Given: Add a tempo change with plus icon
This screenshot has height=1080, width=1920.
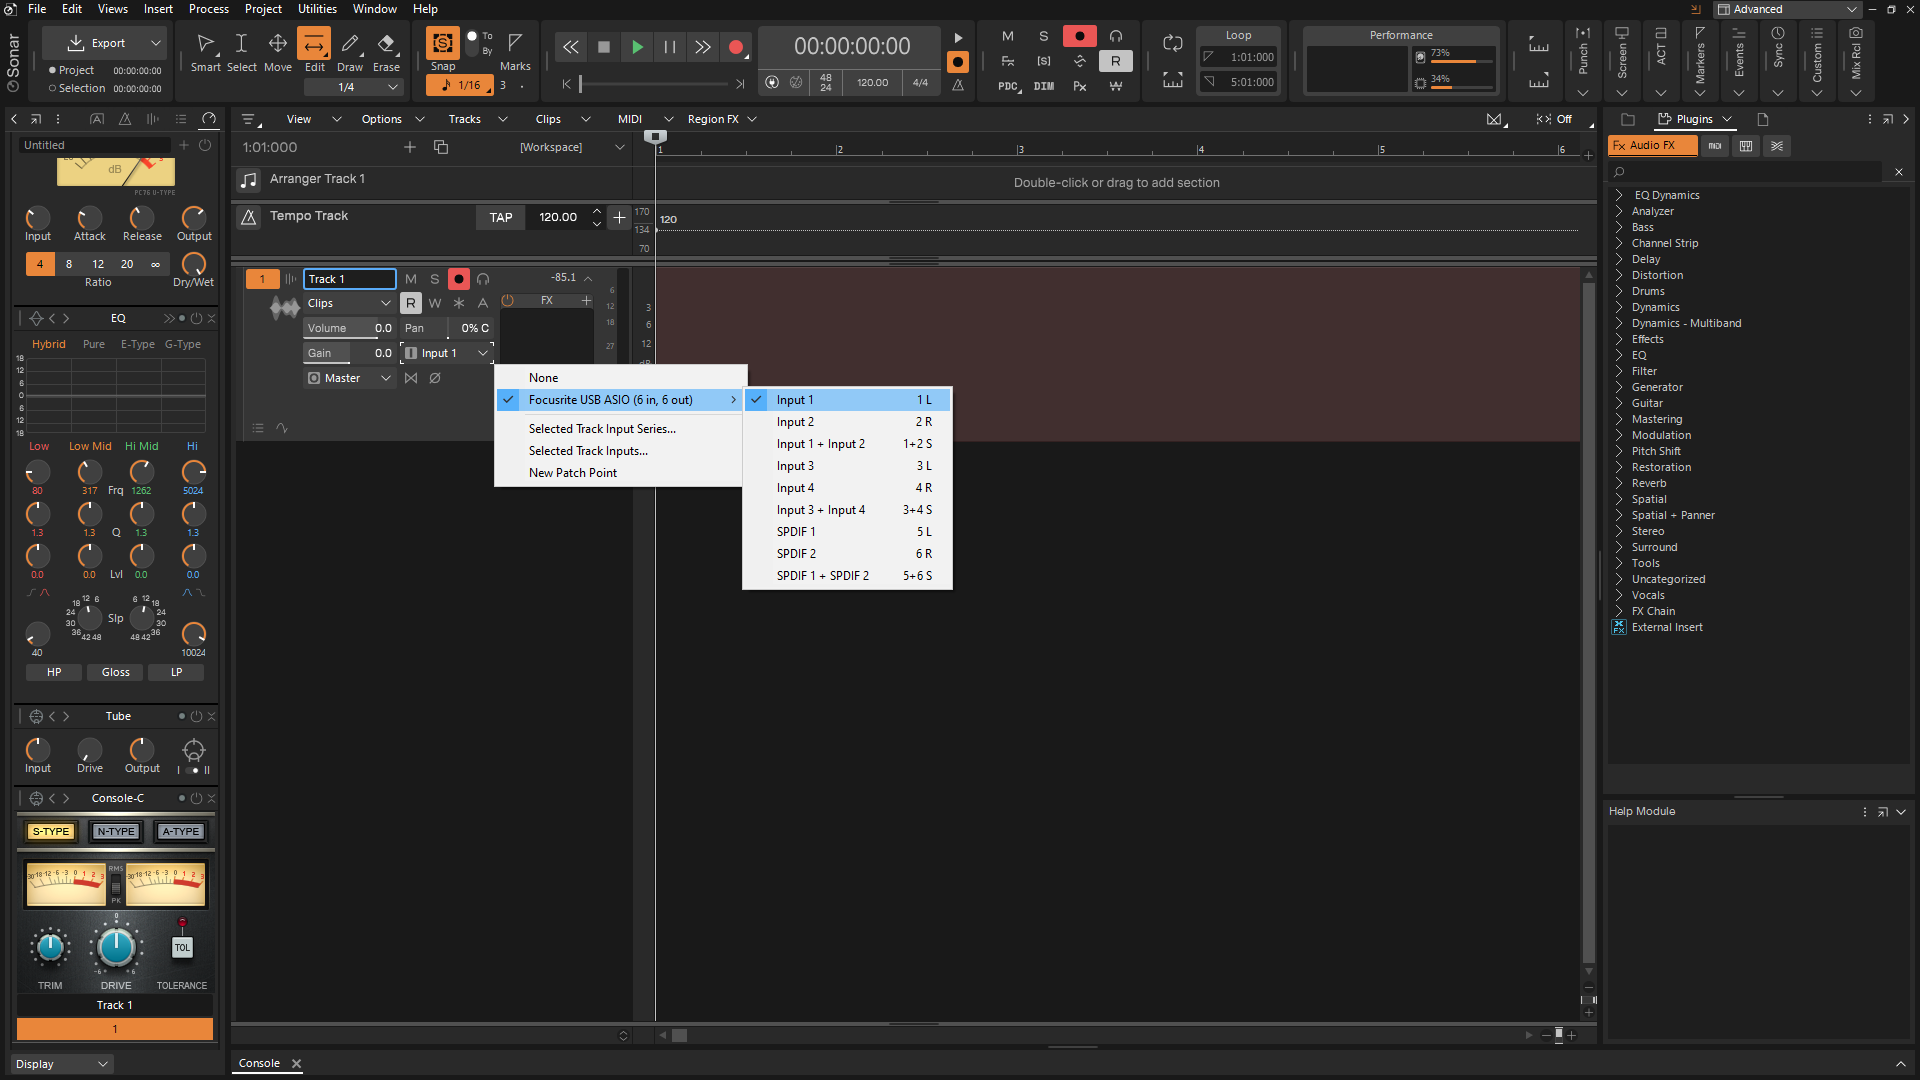Looking at the screenshot, I should point(619,217).
